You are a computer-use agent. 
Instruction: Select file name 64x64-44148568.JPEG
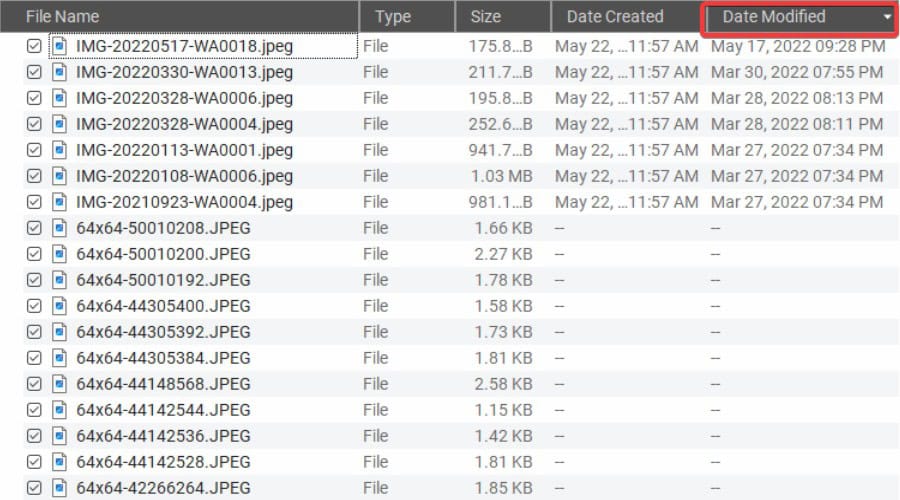(x=163, y=383)
